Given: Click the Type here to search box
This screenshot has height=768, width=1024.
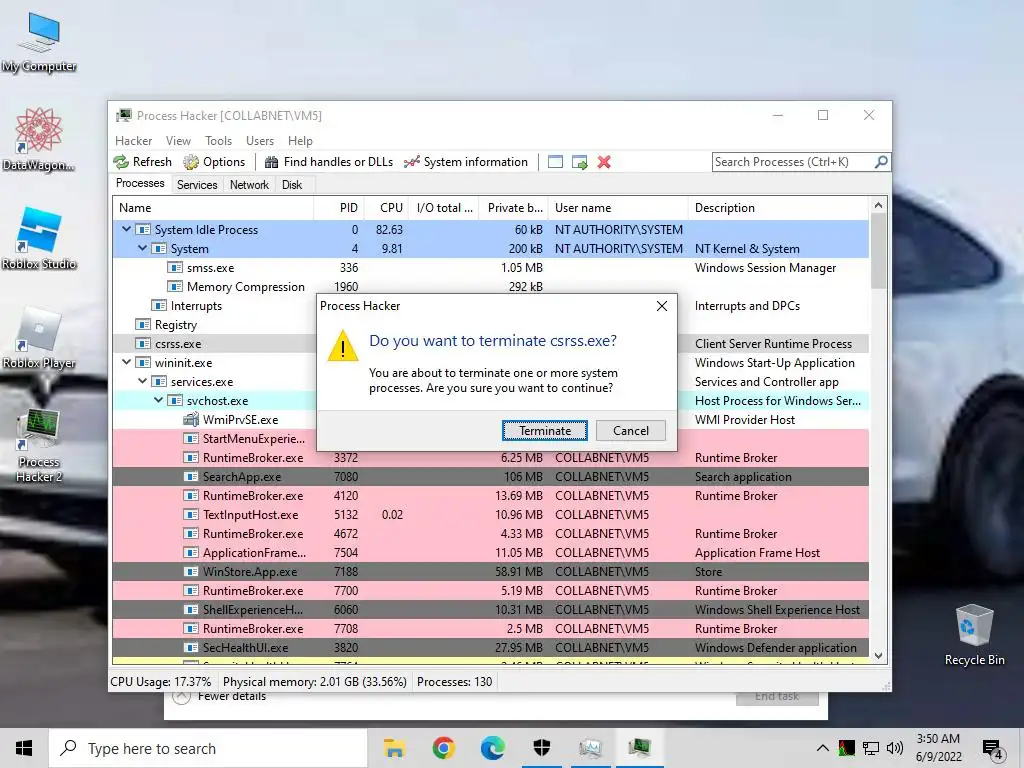Looking at the screenshot, I should pos(208,748).
